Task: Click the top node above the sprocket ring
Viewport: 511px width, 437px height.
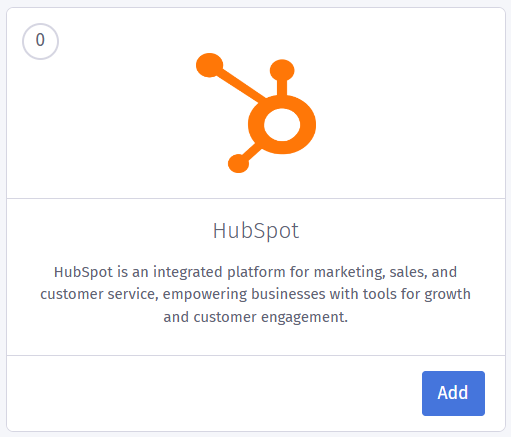Action: [x=282, y=70]
